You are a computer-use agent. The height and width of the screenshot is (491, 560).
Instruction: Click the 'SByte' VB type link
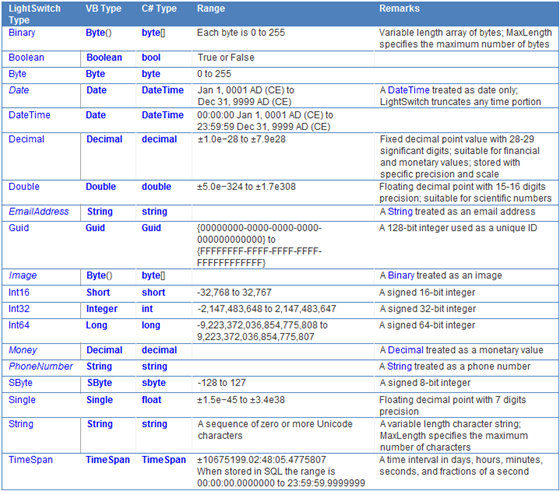(x=100, y=383)
